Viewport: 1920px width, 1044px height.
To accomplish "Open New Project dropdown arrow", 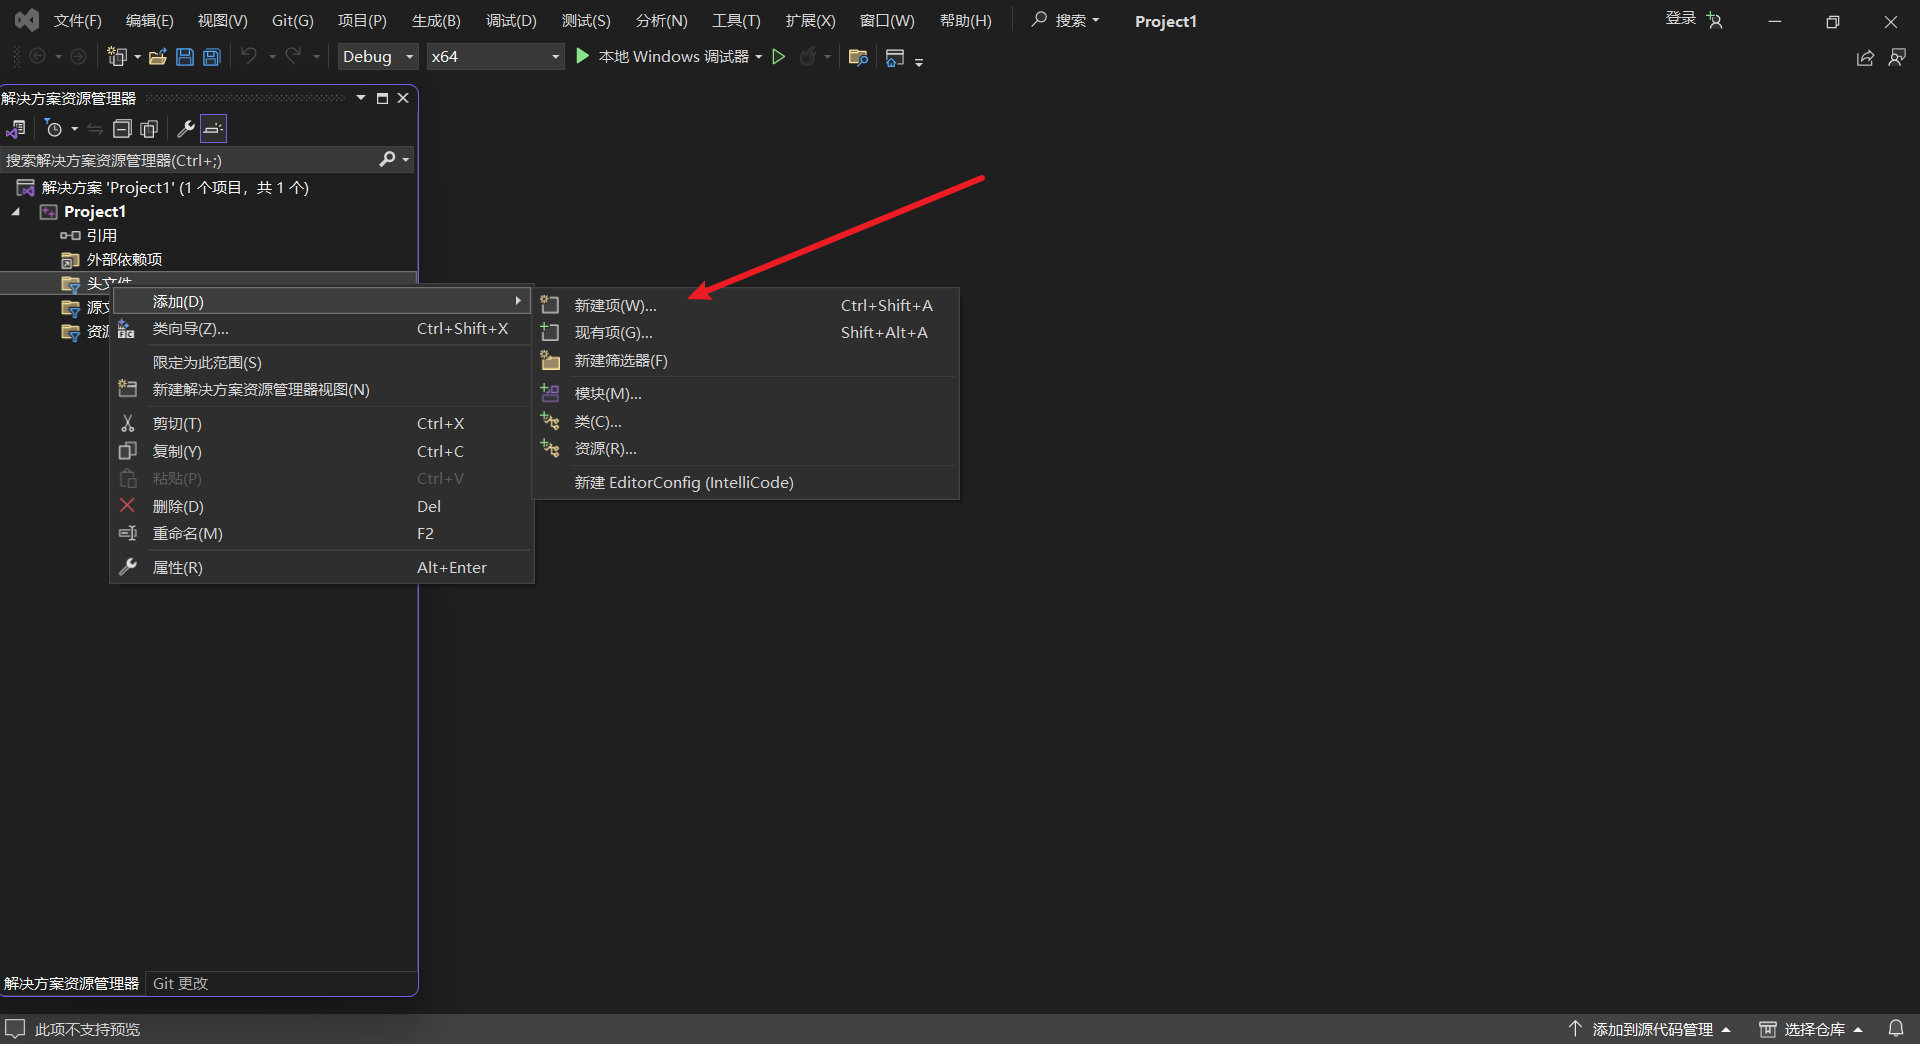I will click(137, 57).
